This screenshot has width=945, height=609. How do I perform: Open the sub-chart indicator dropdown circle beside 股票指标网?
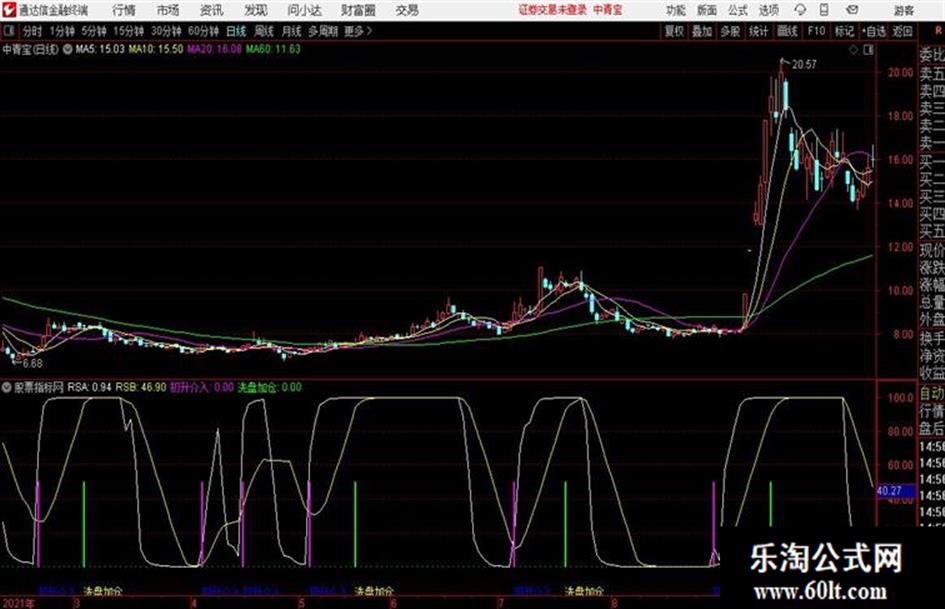(x=7, y=387)
